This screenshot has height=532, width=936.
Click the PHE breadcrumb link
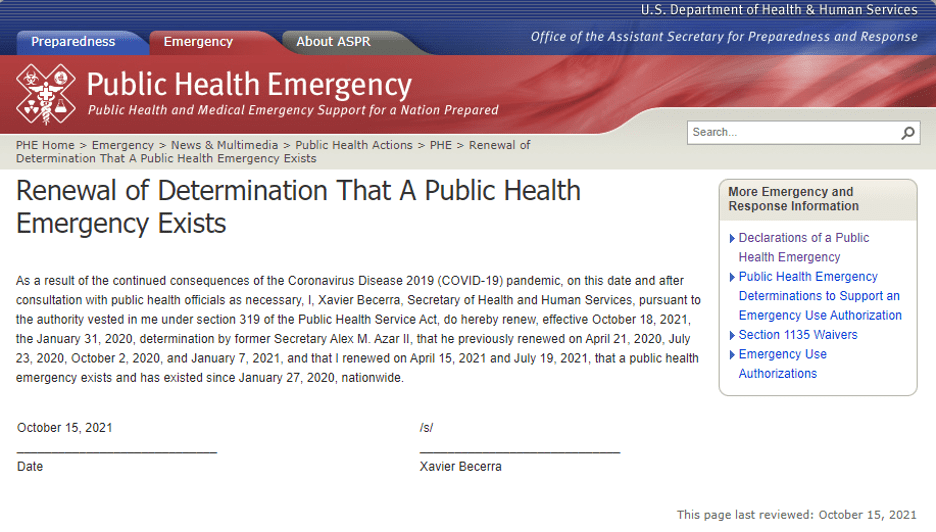click(441, 145)
